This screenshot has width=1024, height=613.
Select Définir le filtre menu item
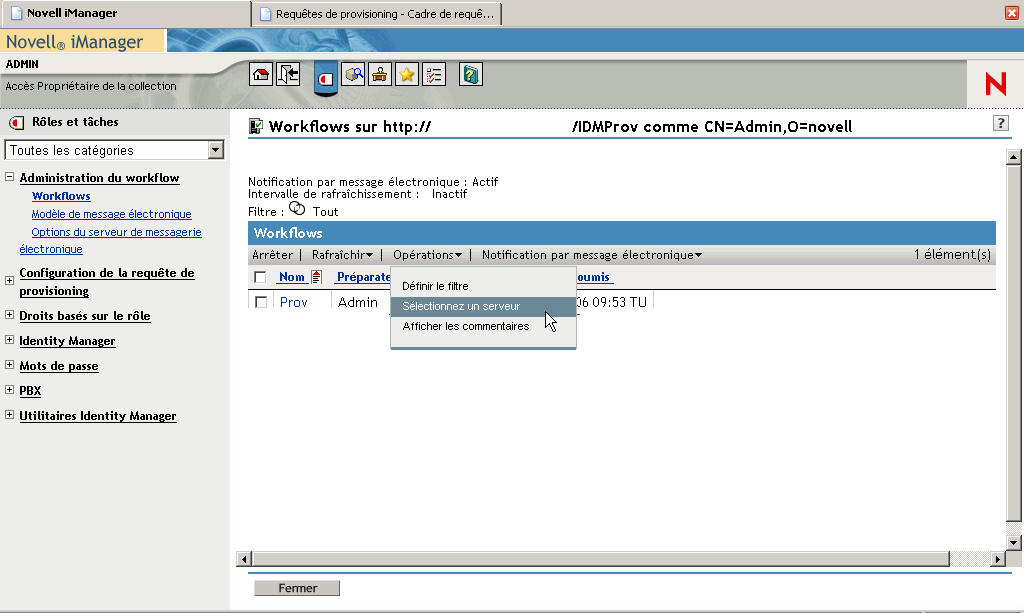pos(483,286)
